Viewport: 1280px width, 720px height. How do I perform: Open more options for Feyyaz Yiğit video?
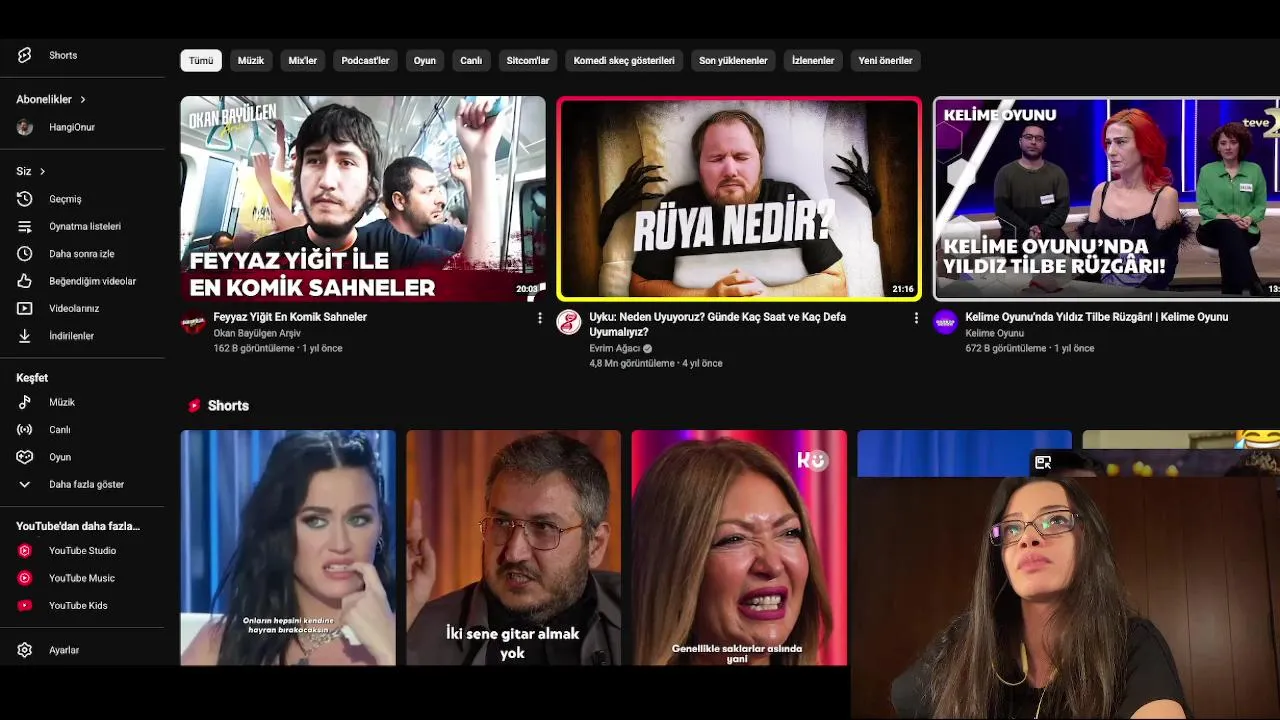pyautogui.click(x=540, y=318)
